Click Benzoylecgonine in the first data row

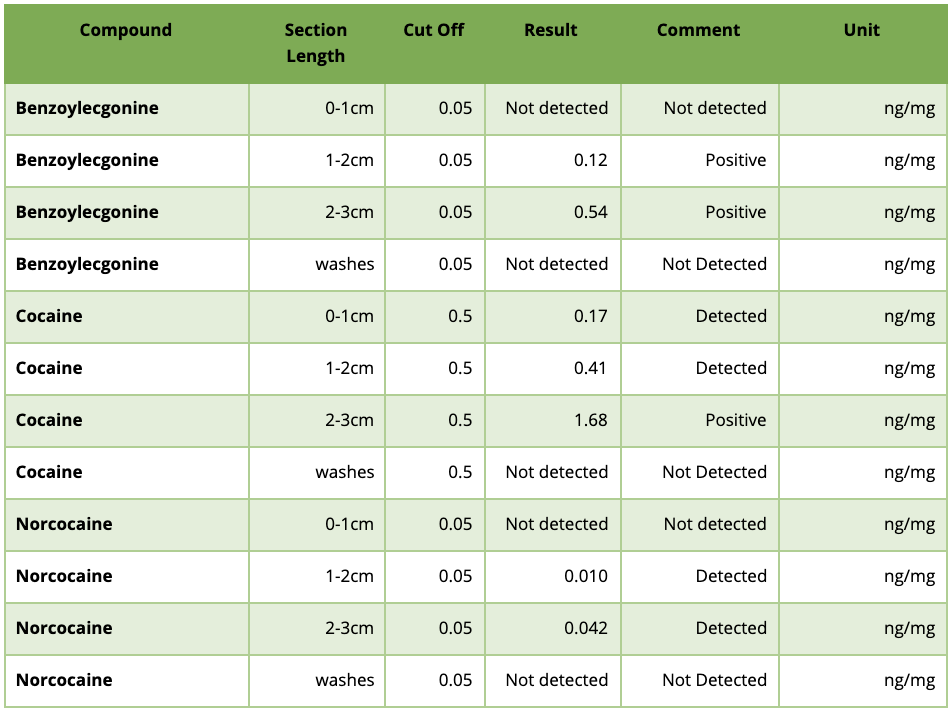(87, 108)
